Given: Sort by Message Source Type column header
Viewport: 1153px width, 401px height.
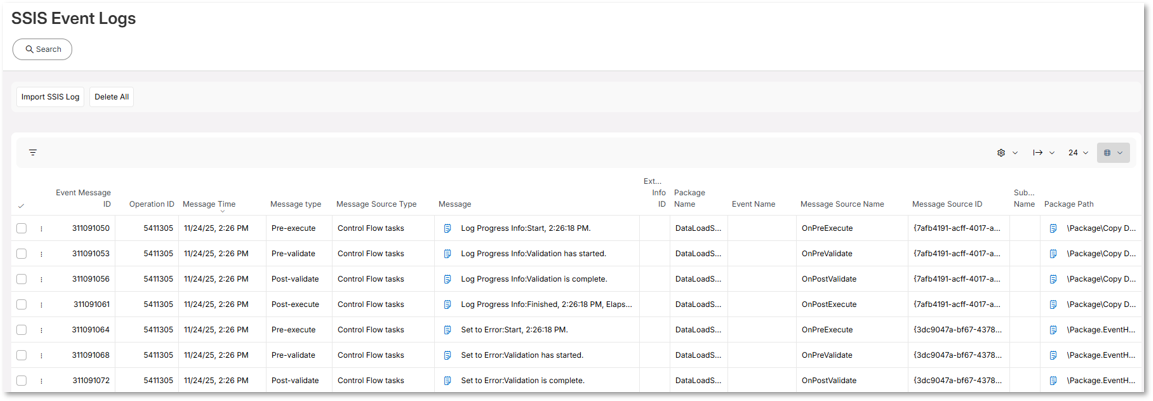Looking at the screenshot, I should (376, 204).
